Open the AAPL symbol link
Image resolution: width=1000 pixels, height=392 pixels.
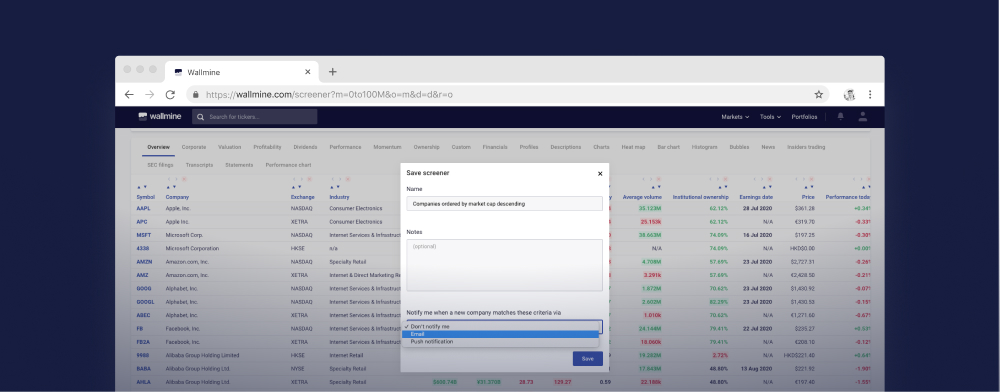click(142, 208)
